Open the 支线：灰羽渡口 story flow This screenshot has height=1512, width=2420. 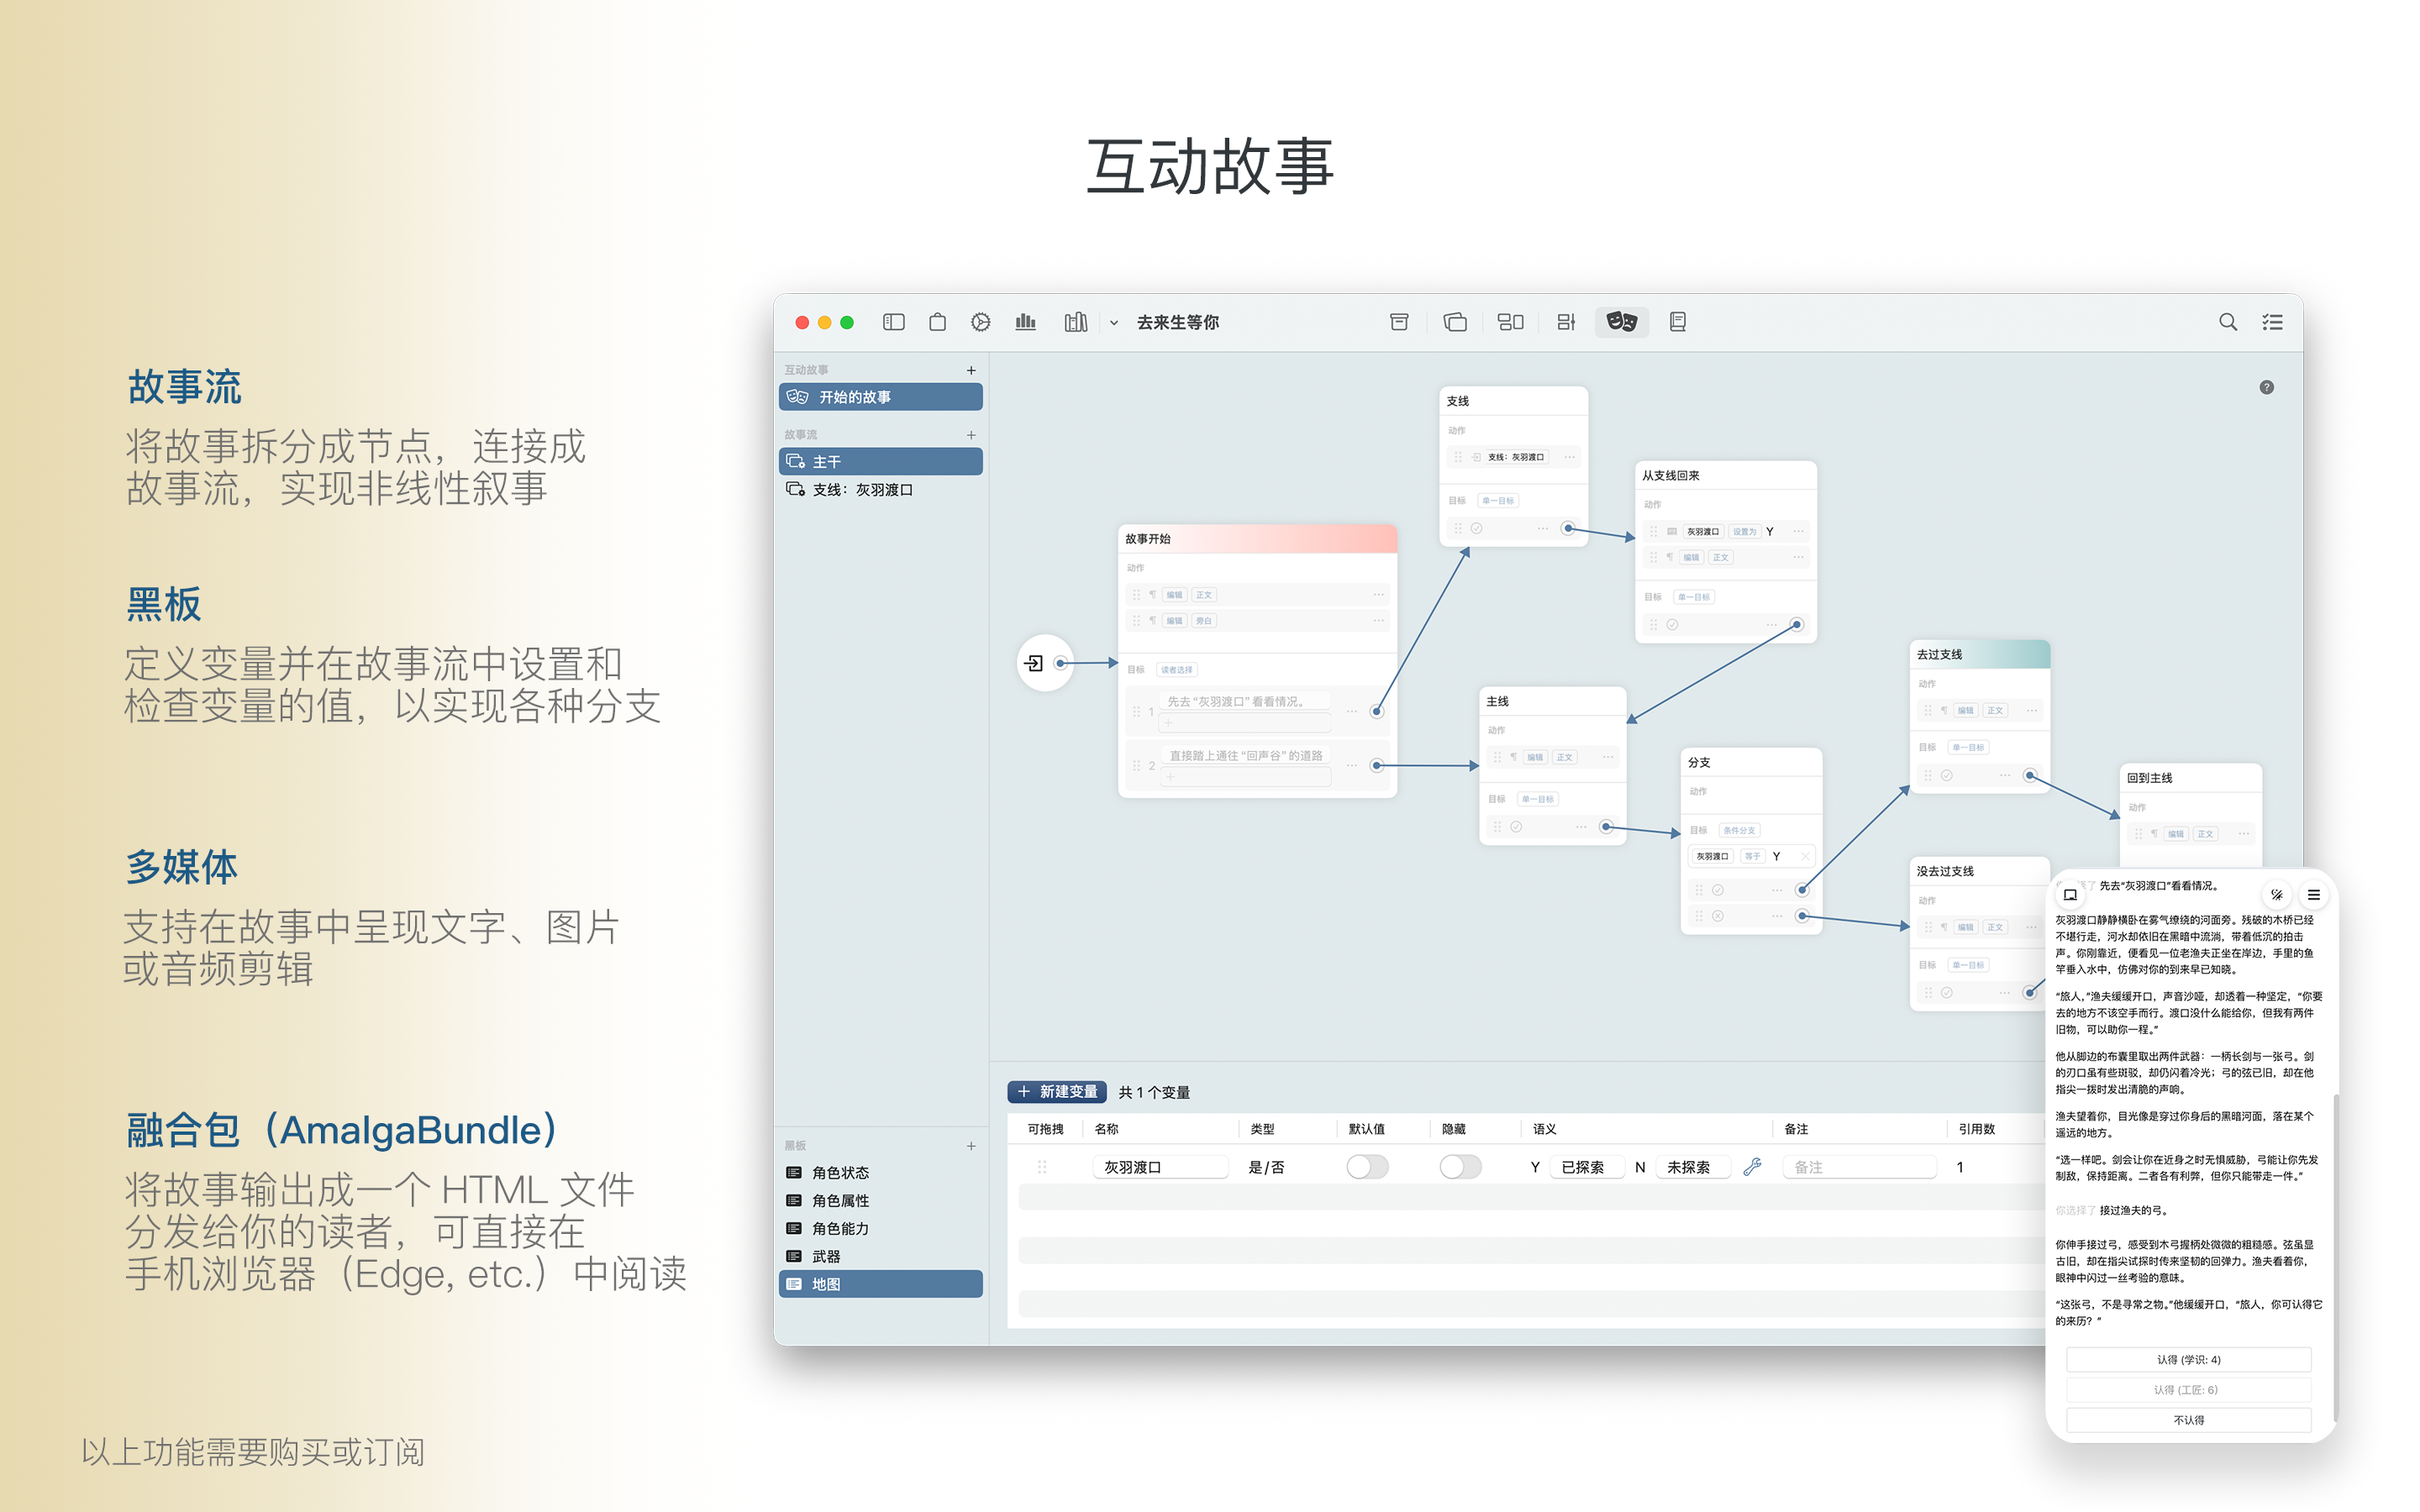[x=880, y=489]
